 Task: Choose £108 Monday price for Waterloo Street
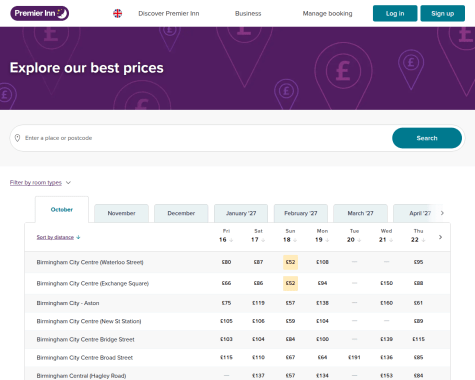[x=322, y=262]
